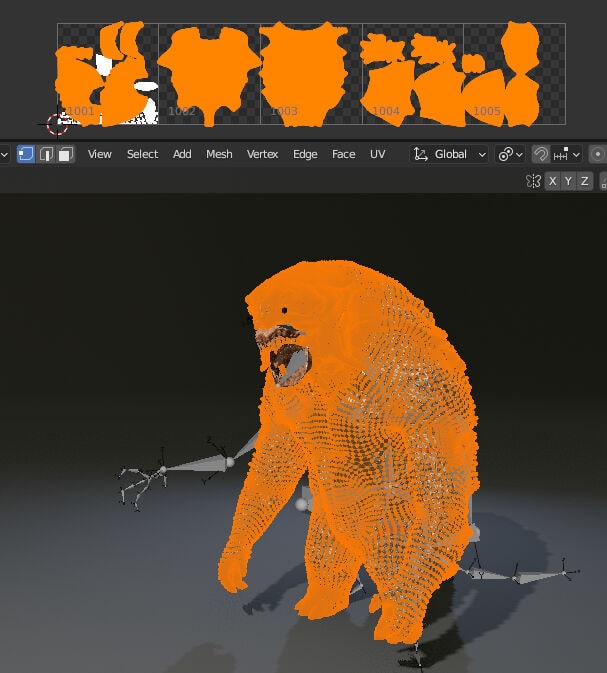Toggle proportional editing

(x=598, y=154)
